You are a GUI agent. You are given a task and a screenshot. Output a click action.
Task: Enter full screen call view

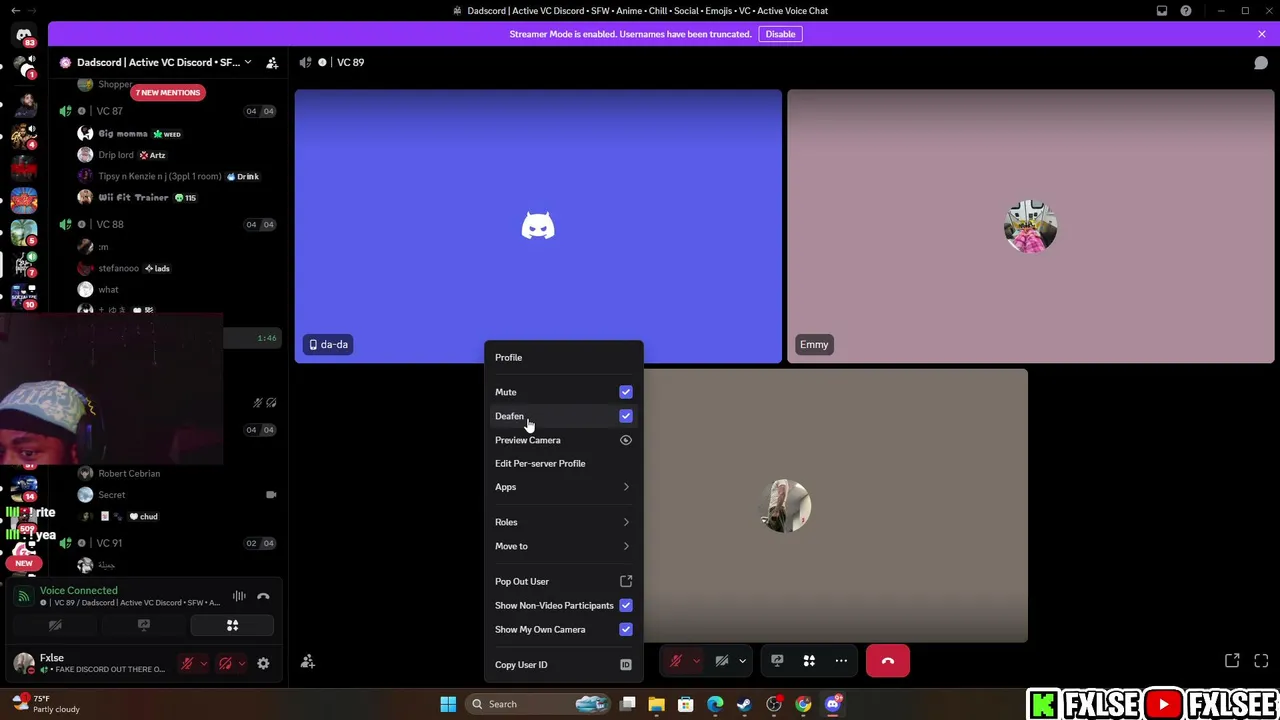click(1261, 661)
